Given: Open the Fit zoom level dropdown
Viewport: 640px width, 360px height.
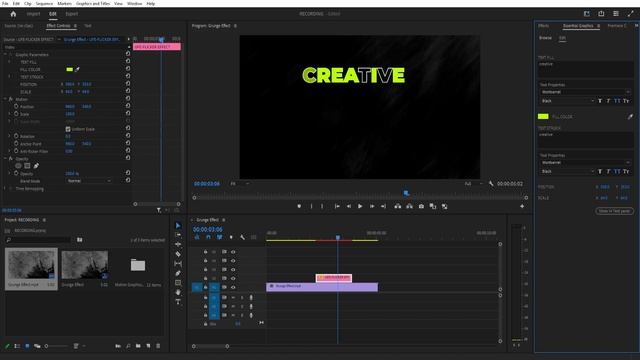Looking at the screenshot, I should pyautogui.click(x=239, y=184).
